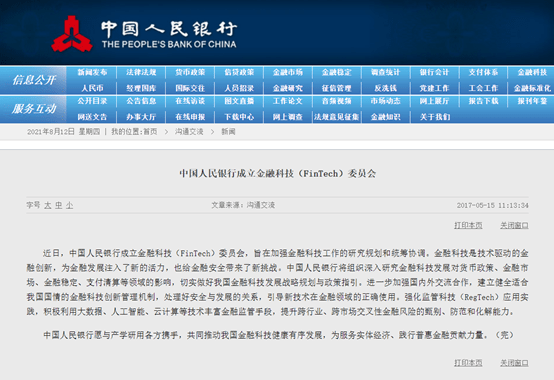
Task: Open the 支付体系 section
Action: 483,72
